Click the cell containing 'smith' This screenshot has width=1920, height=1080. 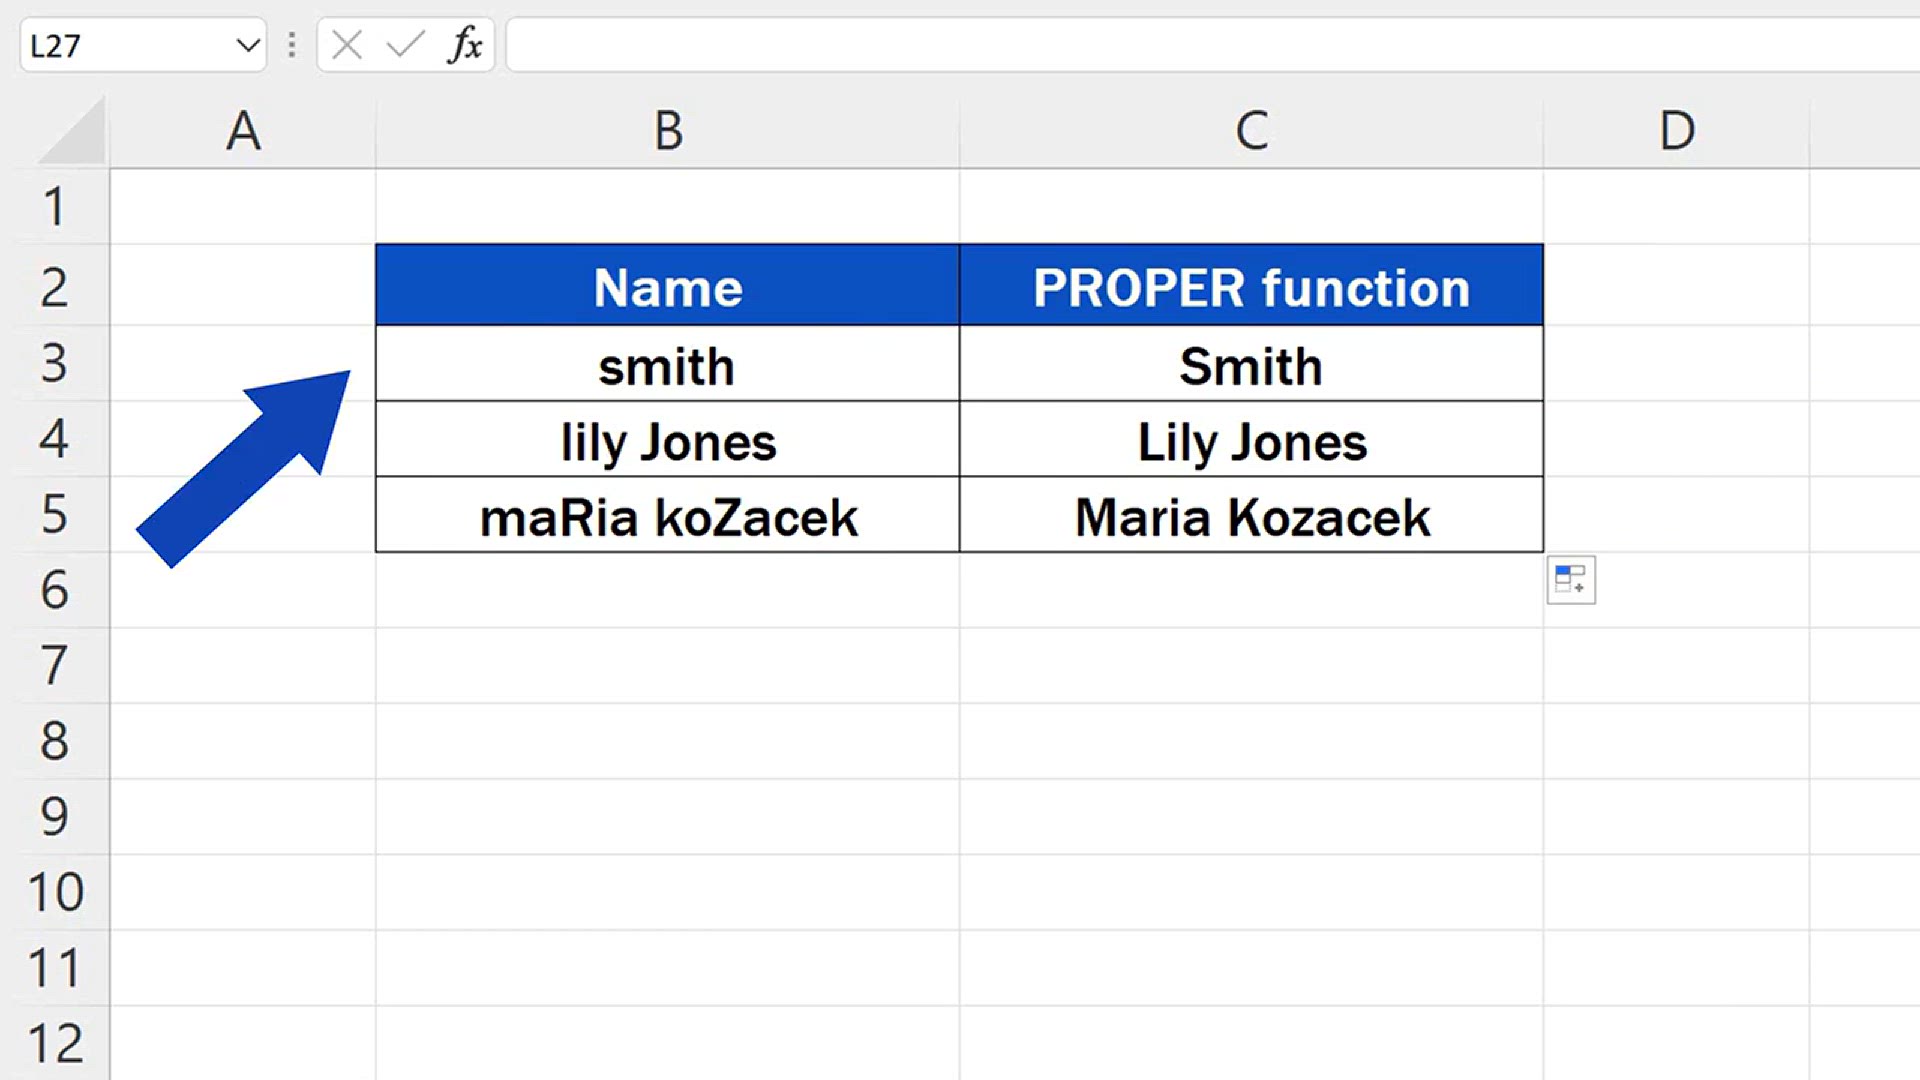667,365
